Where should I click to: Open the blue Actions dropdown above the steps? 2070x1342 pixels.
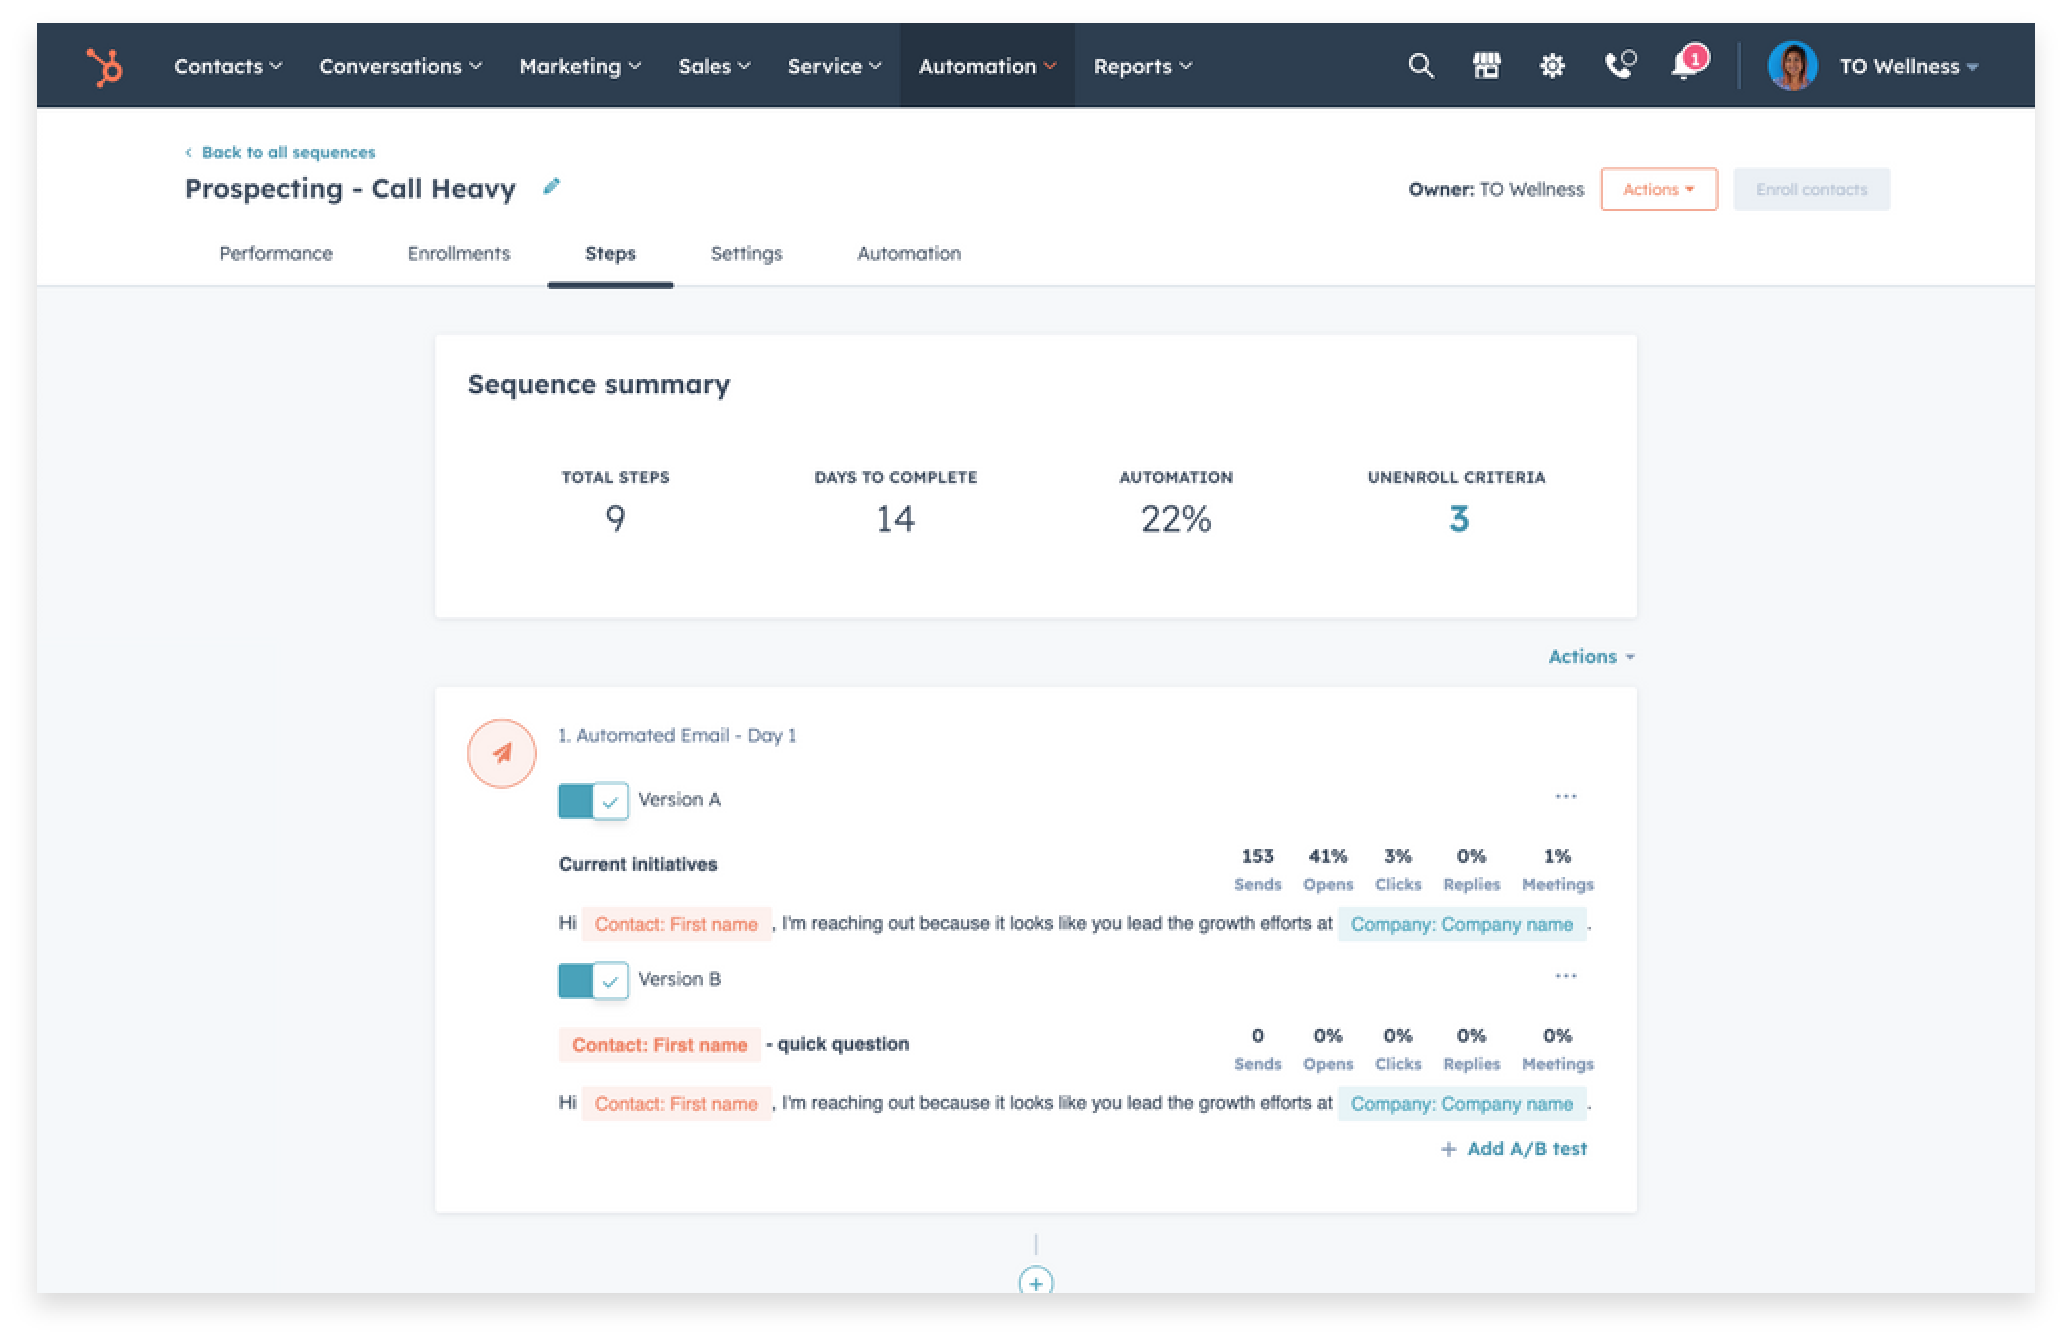[1590, 657]
